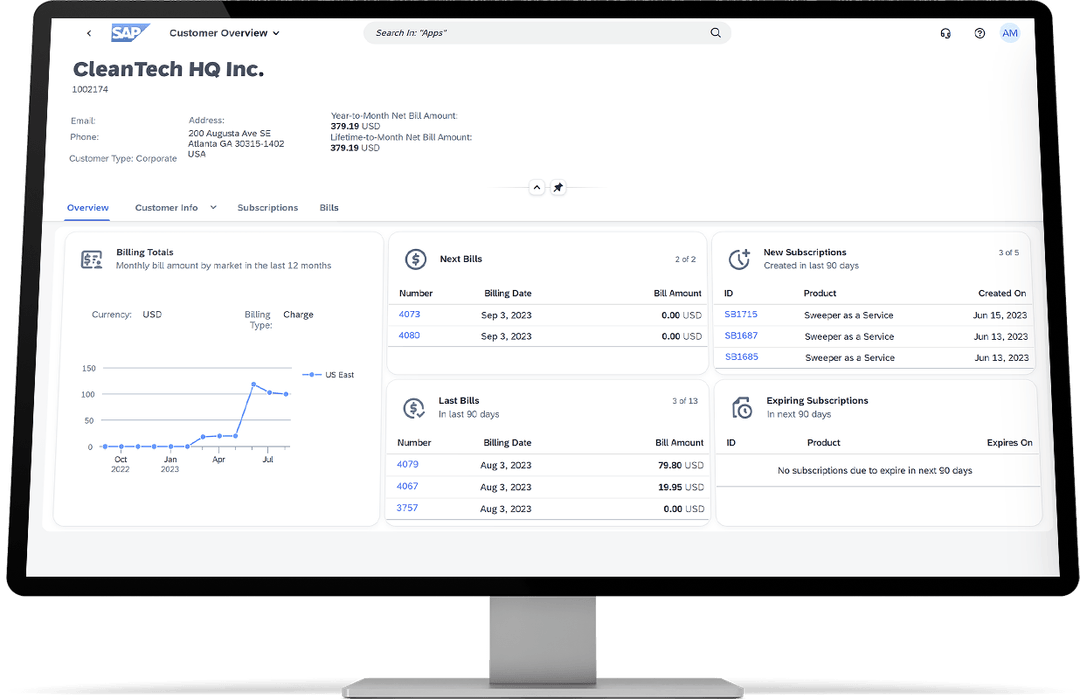Expand the Customer Info tab dropdown
Screen dimensions: 1080x699
click(213, 207)
